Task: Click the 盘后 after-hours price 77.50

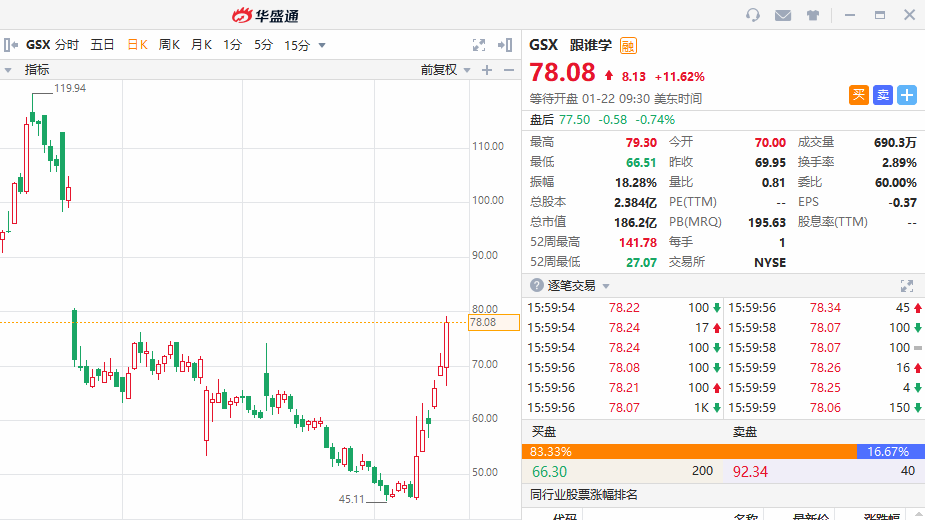Action: (575, 120)
